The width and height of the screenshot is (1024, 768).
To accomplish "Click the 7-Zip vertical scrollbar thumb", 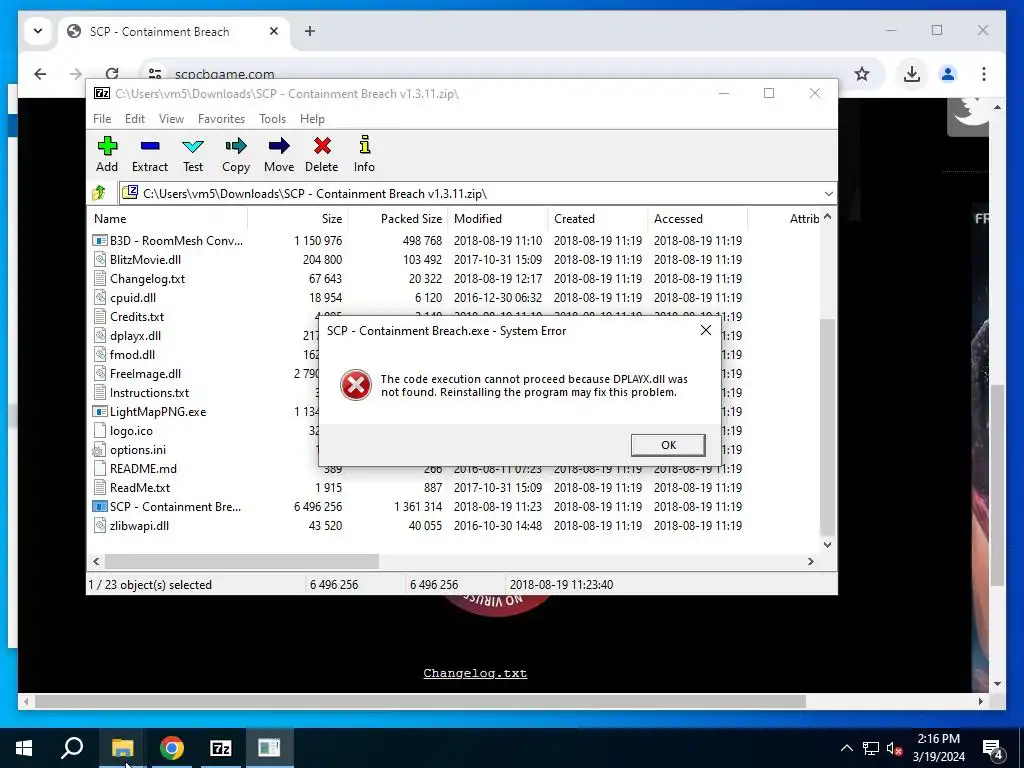I will point(827,426).
